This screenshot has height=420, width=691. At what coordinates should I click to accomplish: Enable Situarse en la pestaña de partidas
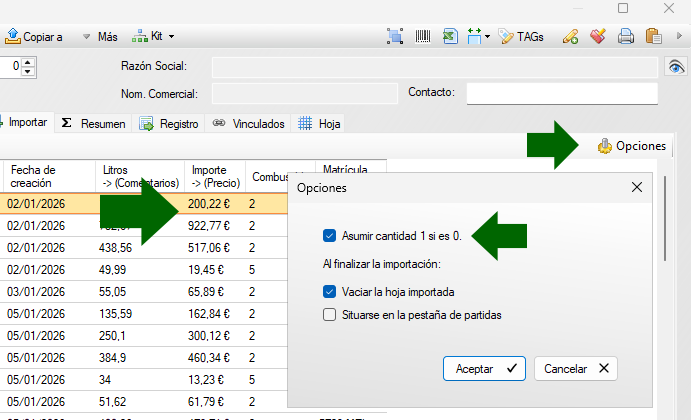(329, 315)
